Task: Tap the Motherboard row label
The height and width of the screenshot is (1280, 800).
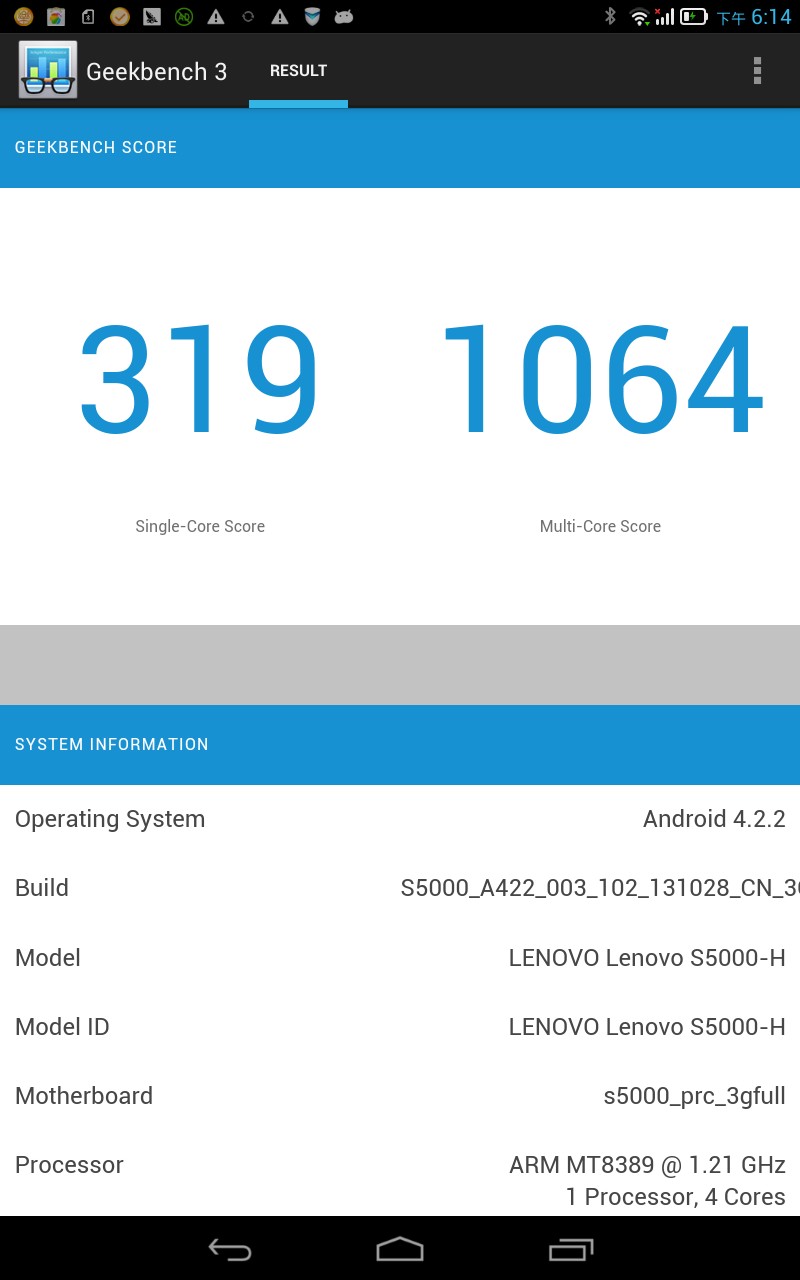Action: pos(84,1095)
